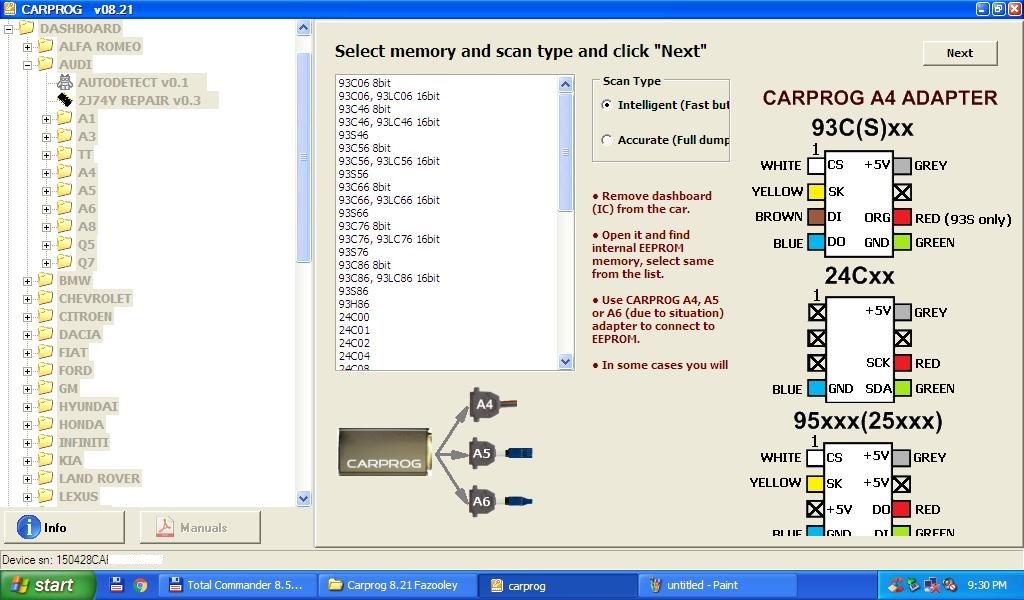Select the DACIA tree item
This screenshot has width=1024, height=600.
coord(80,334)
